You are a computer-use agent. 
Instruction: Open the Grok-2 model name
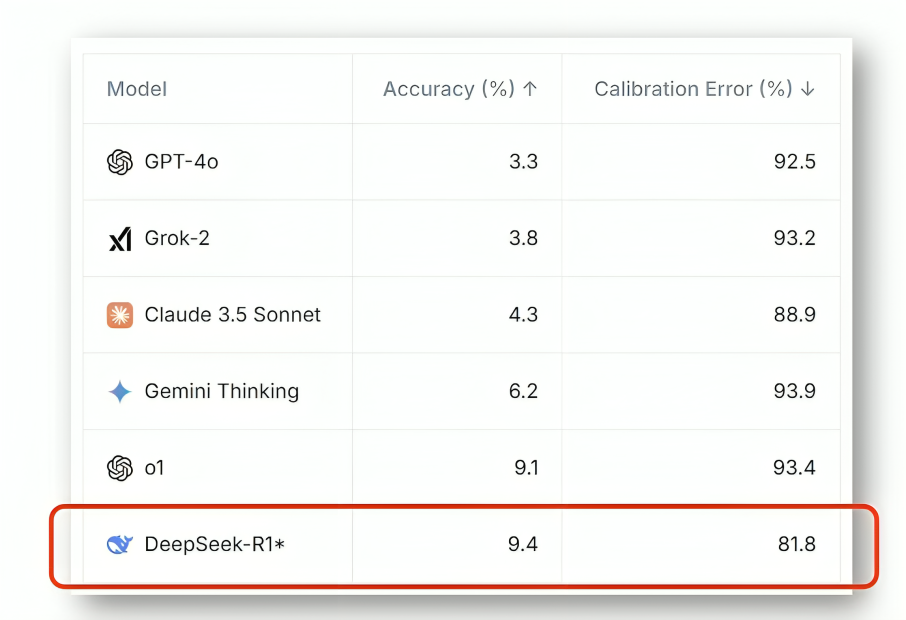click(x=177, y=239)
